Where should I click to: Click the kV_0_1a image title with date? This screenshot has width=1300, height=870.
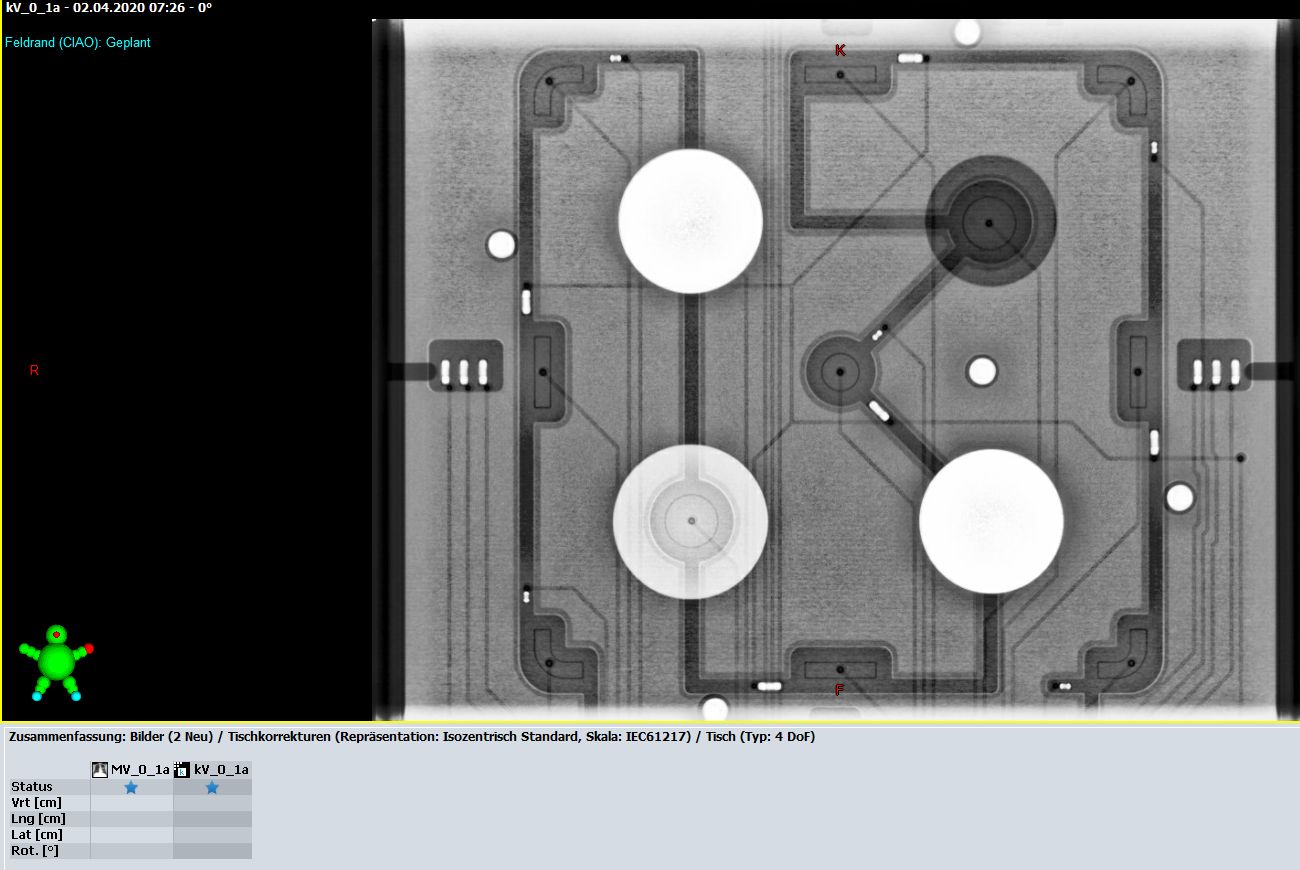108,7
